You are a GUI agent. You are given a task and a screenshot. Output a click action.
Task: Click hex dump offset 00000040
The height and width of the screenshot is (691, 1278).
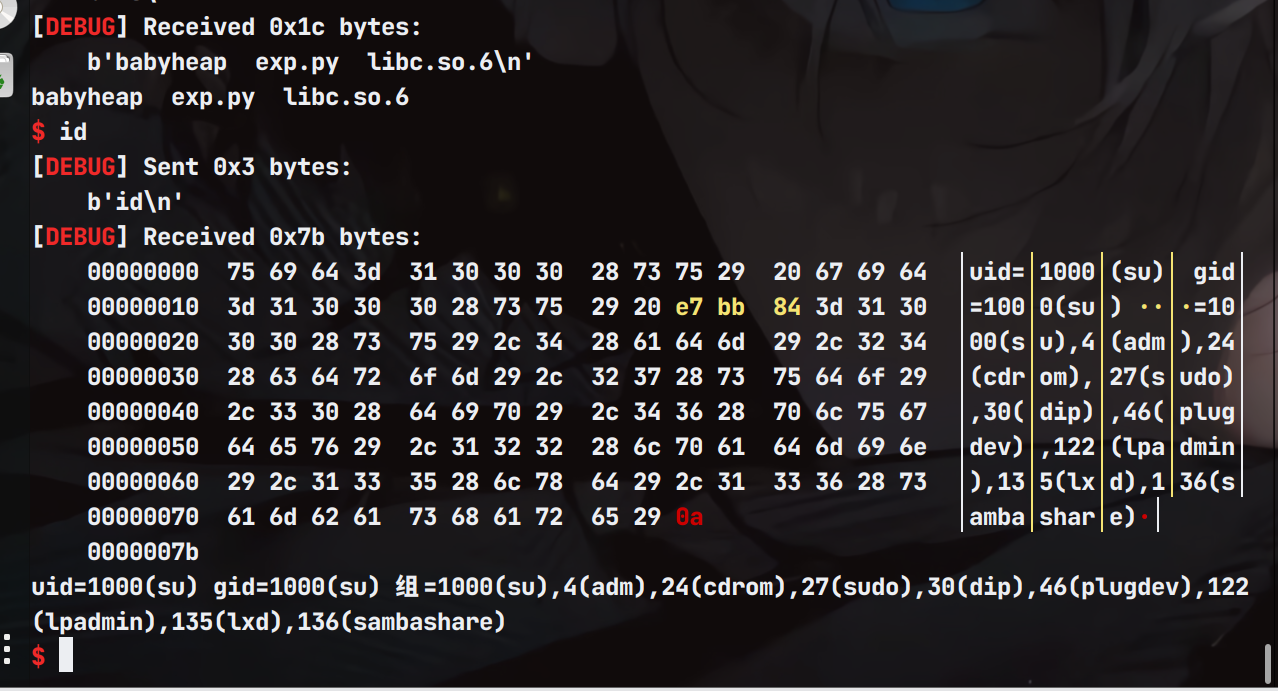coord(143,412)
